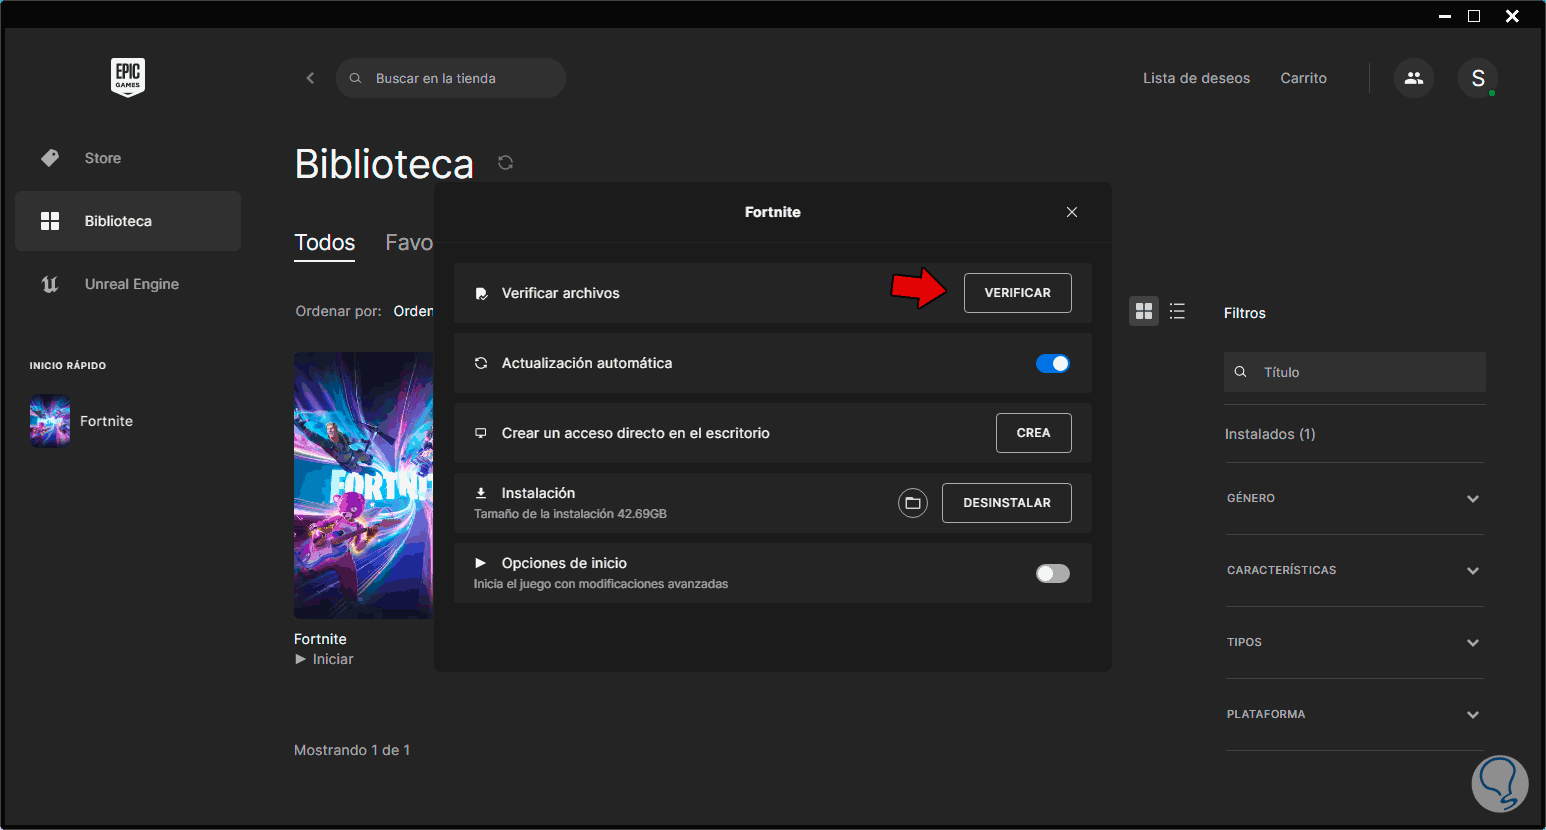Switch to grid view layout
This screenshot has height=830, width=1546.
(1144, 311)
